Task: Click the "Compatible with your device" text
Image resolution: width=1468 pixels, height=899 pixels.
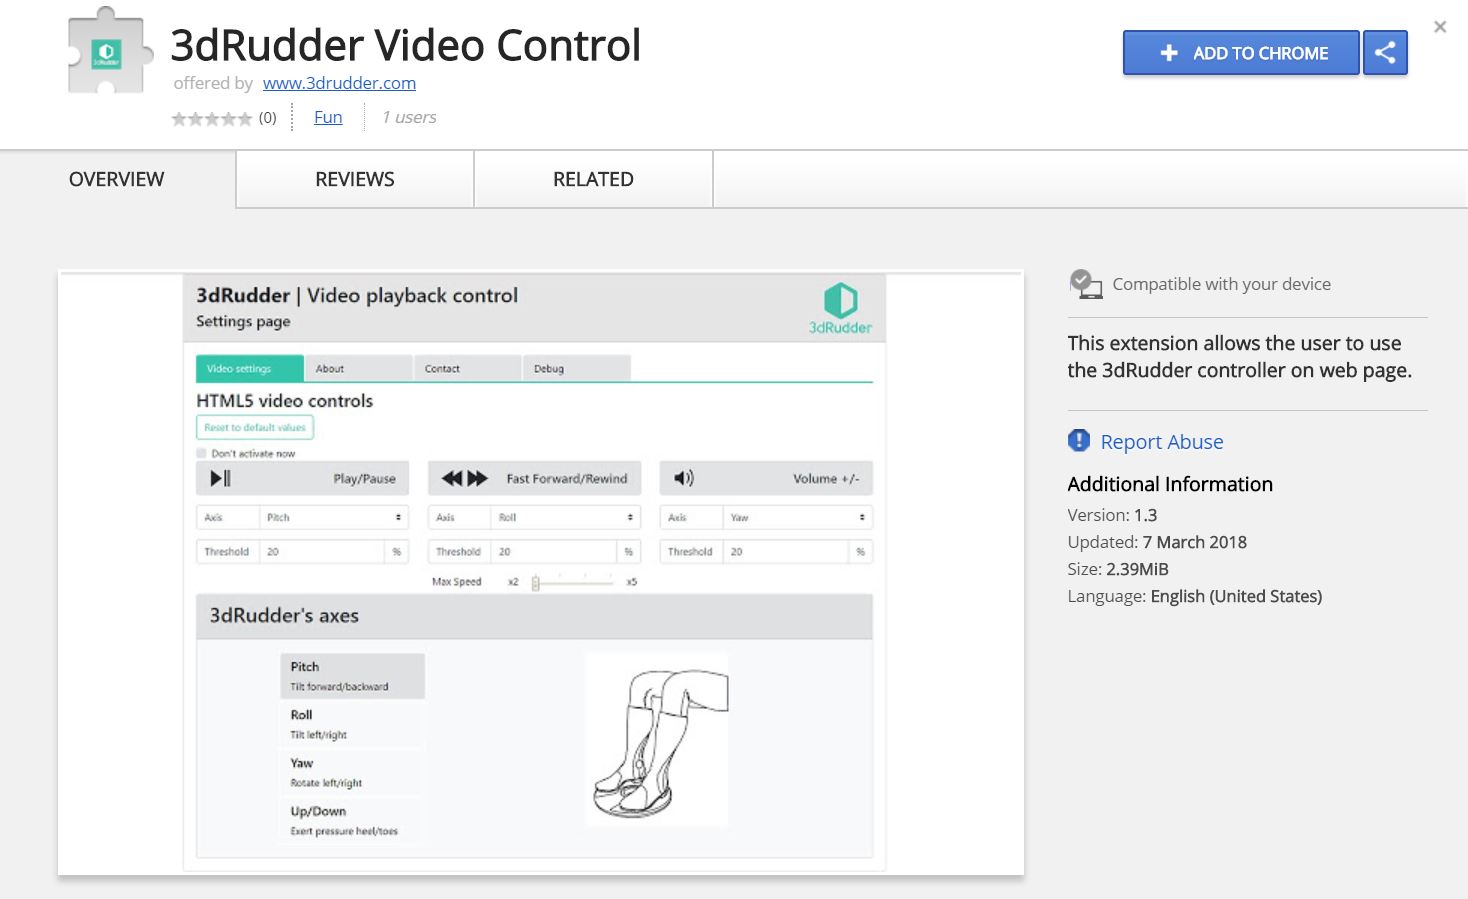Action: pos(1222,284)
